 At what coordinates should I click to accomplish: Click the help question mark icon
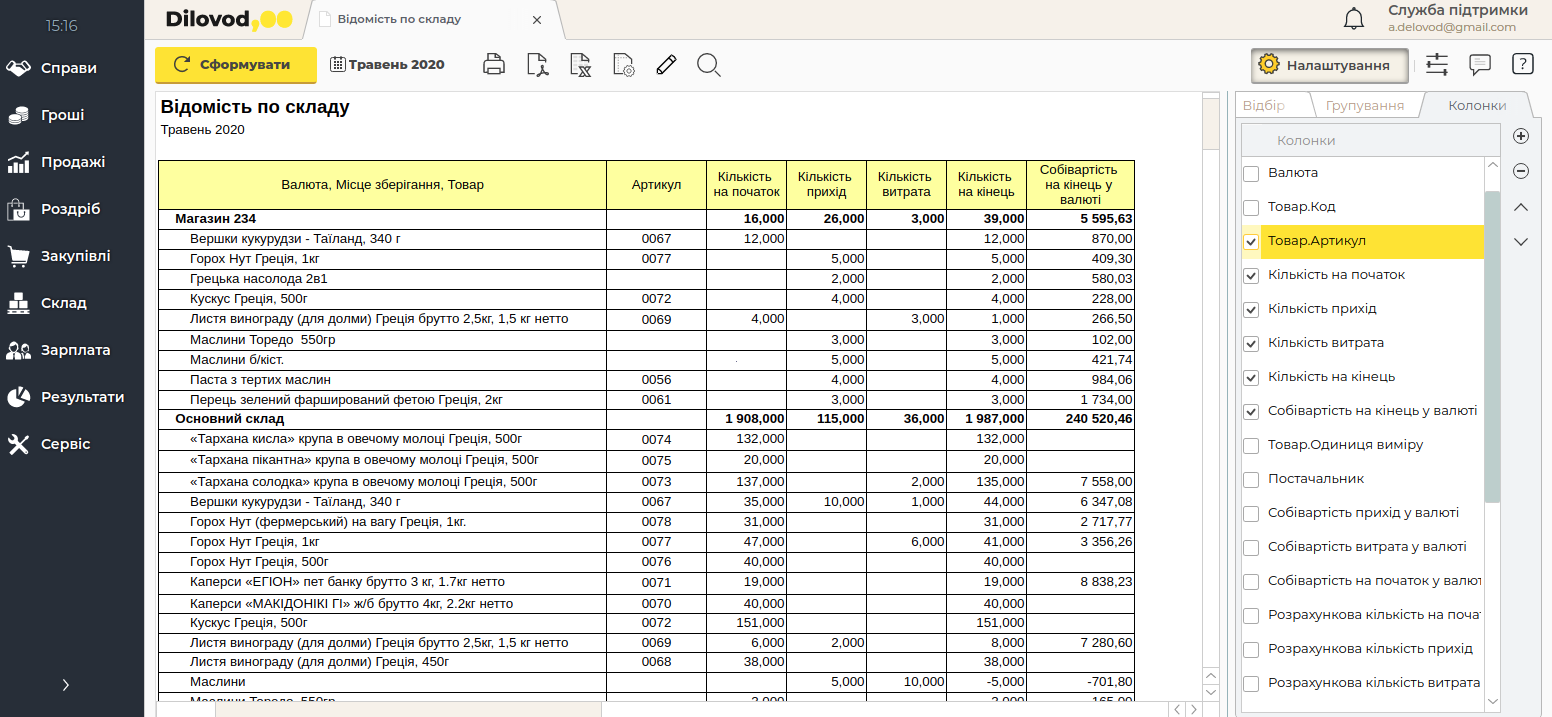[x=1522, y=64]
